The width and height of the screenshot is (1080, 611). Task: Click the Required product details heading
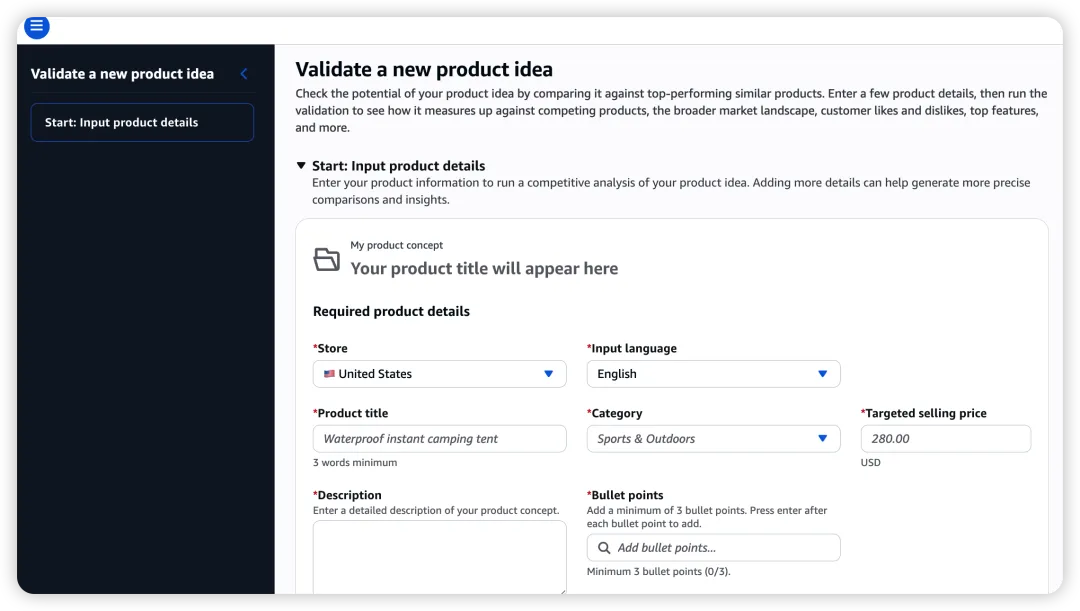pos(391,311)
